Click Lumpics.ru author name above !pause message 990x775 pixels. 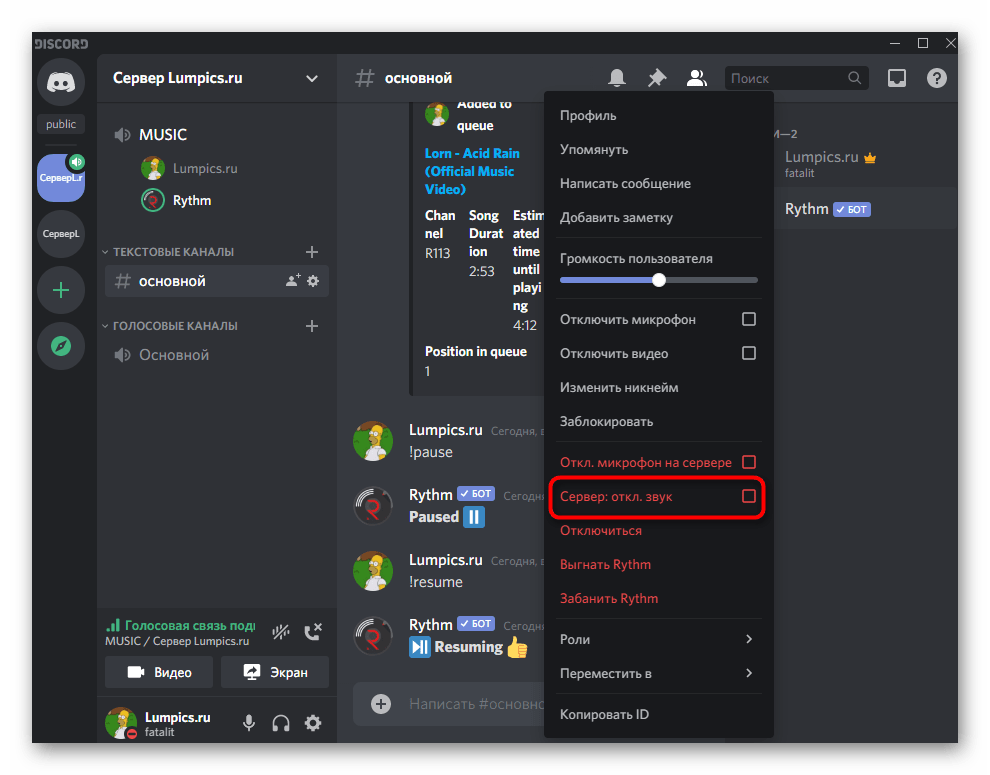446,430
